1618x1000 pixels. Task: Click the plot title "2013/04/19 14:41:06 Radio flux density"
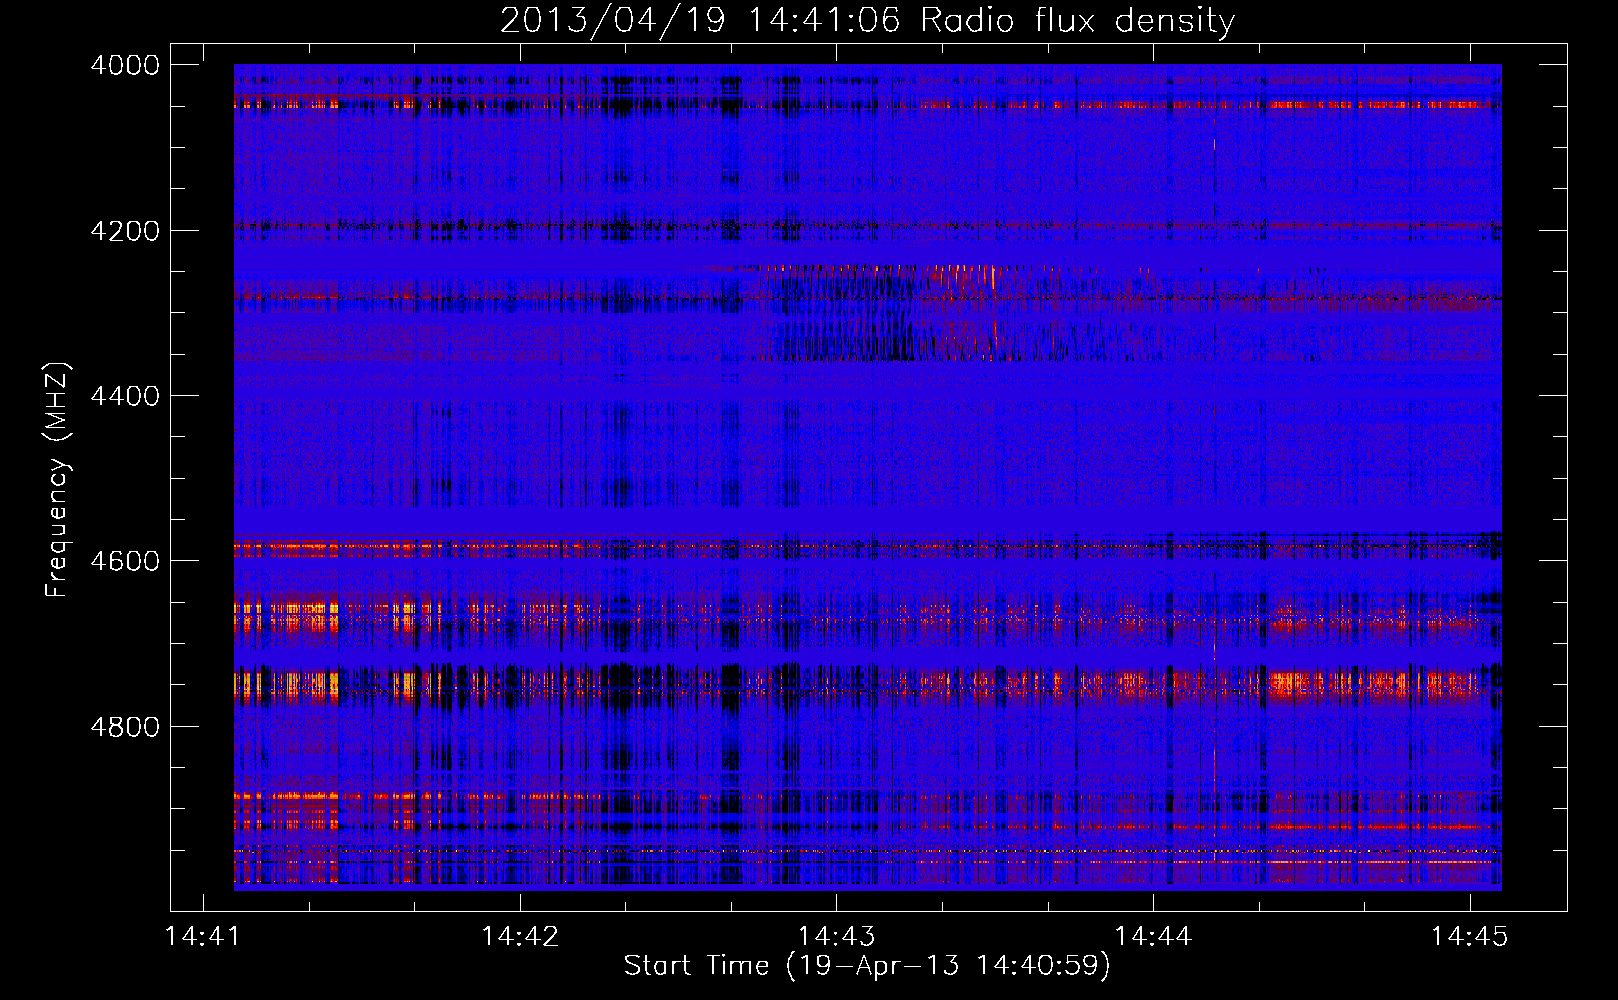point(867,20)
